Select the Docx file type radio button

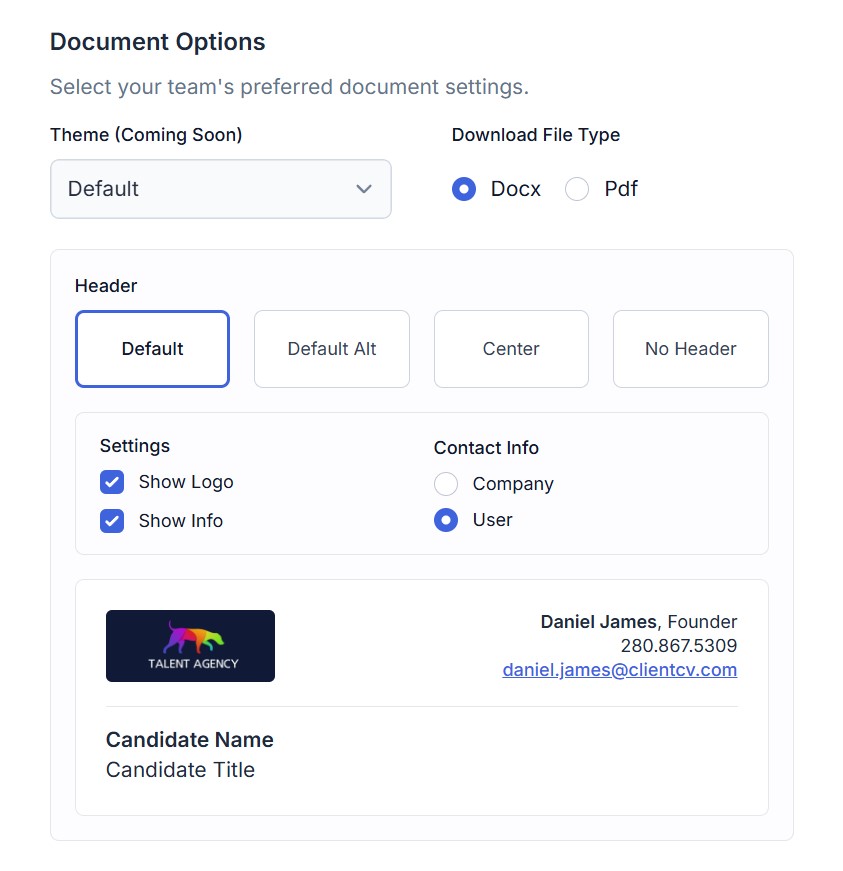[464, 189]
